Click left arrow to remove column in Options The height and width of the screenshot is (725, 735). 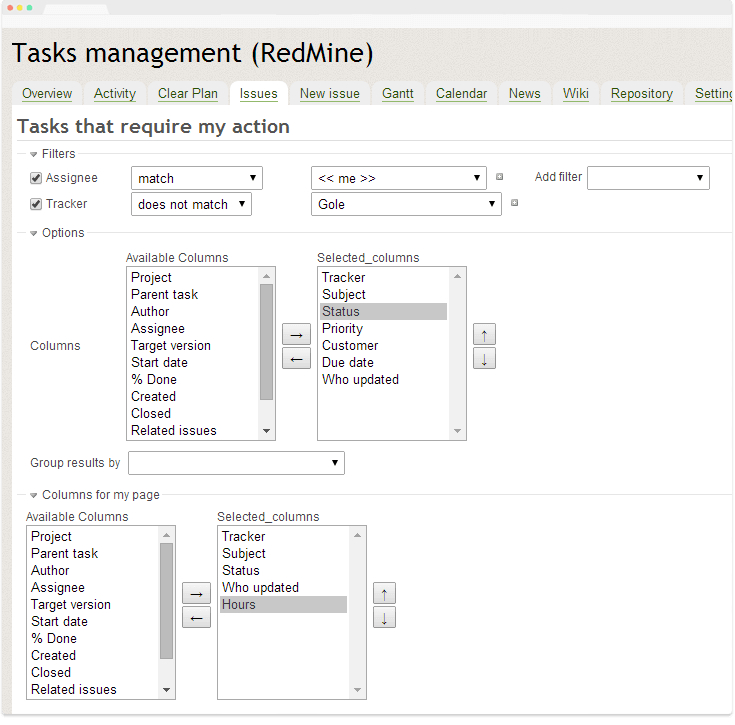tap(296, 358)
